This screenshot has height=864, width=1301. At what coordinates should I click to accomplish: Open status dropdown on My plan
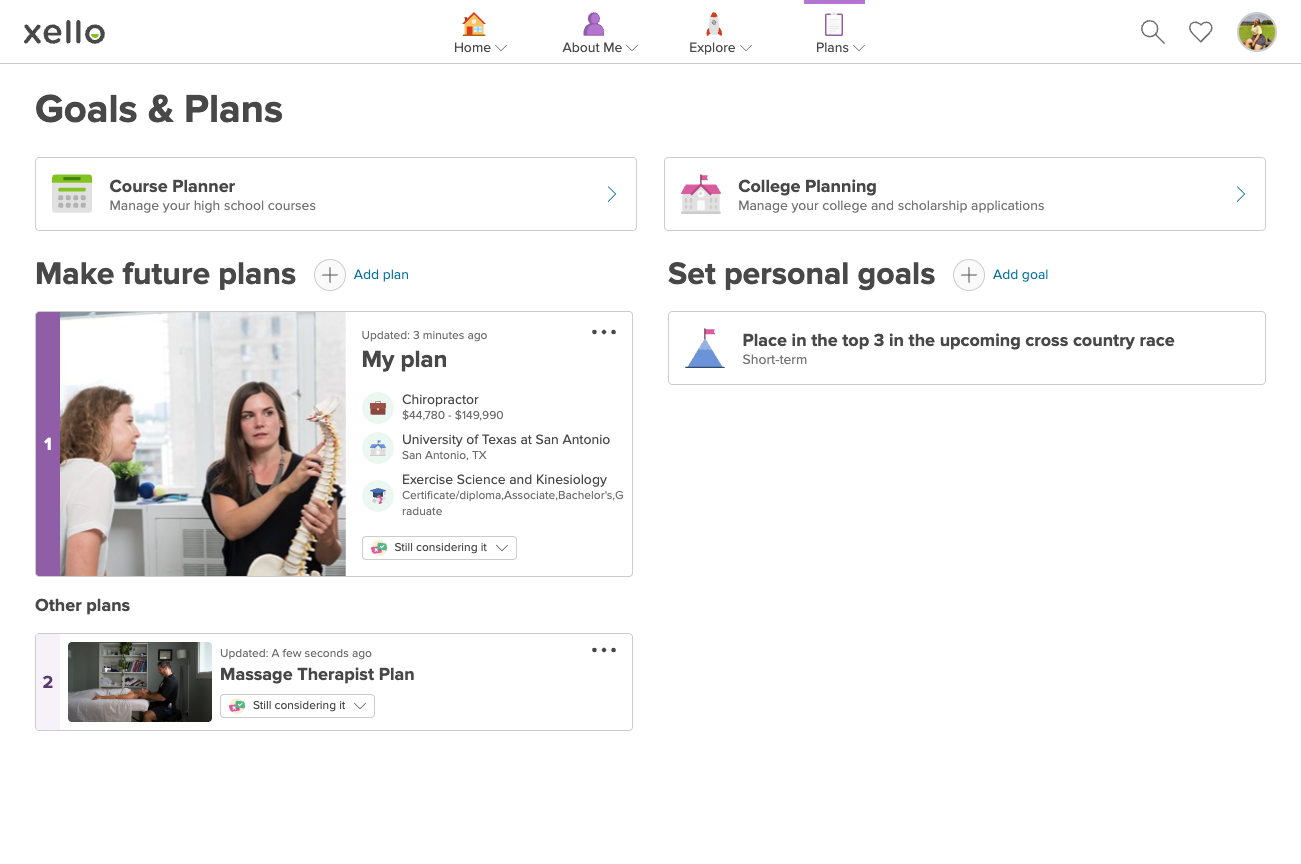(439, 548)
